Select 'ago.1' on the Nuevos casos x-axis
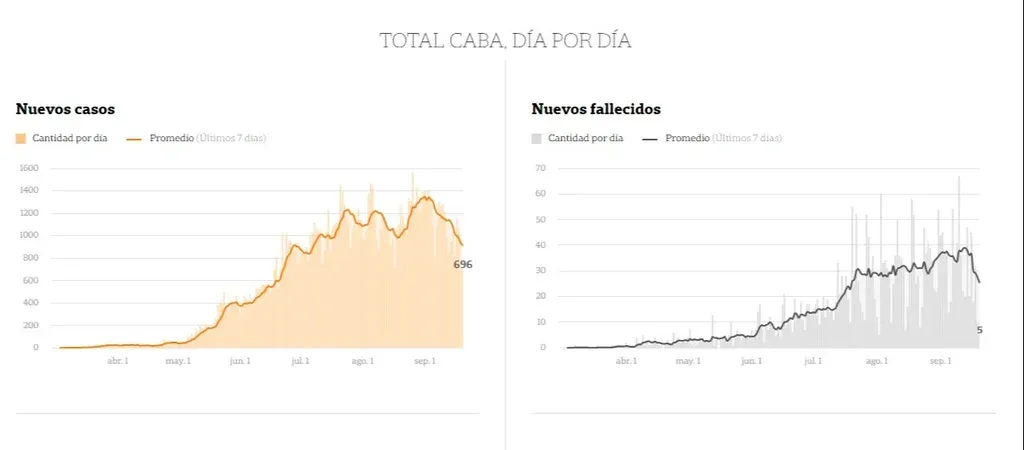This screenshot has width=1024, height=450. (x=362, y=362)
